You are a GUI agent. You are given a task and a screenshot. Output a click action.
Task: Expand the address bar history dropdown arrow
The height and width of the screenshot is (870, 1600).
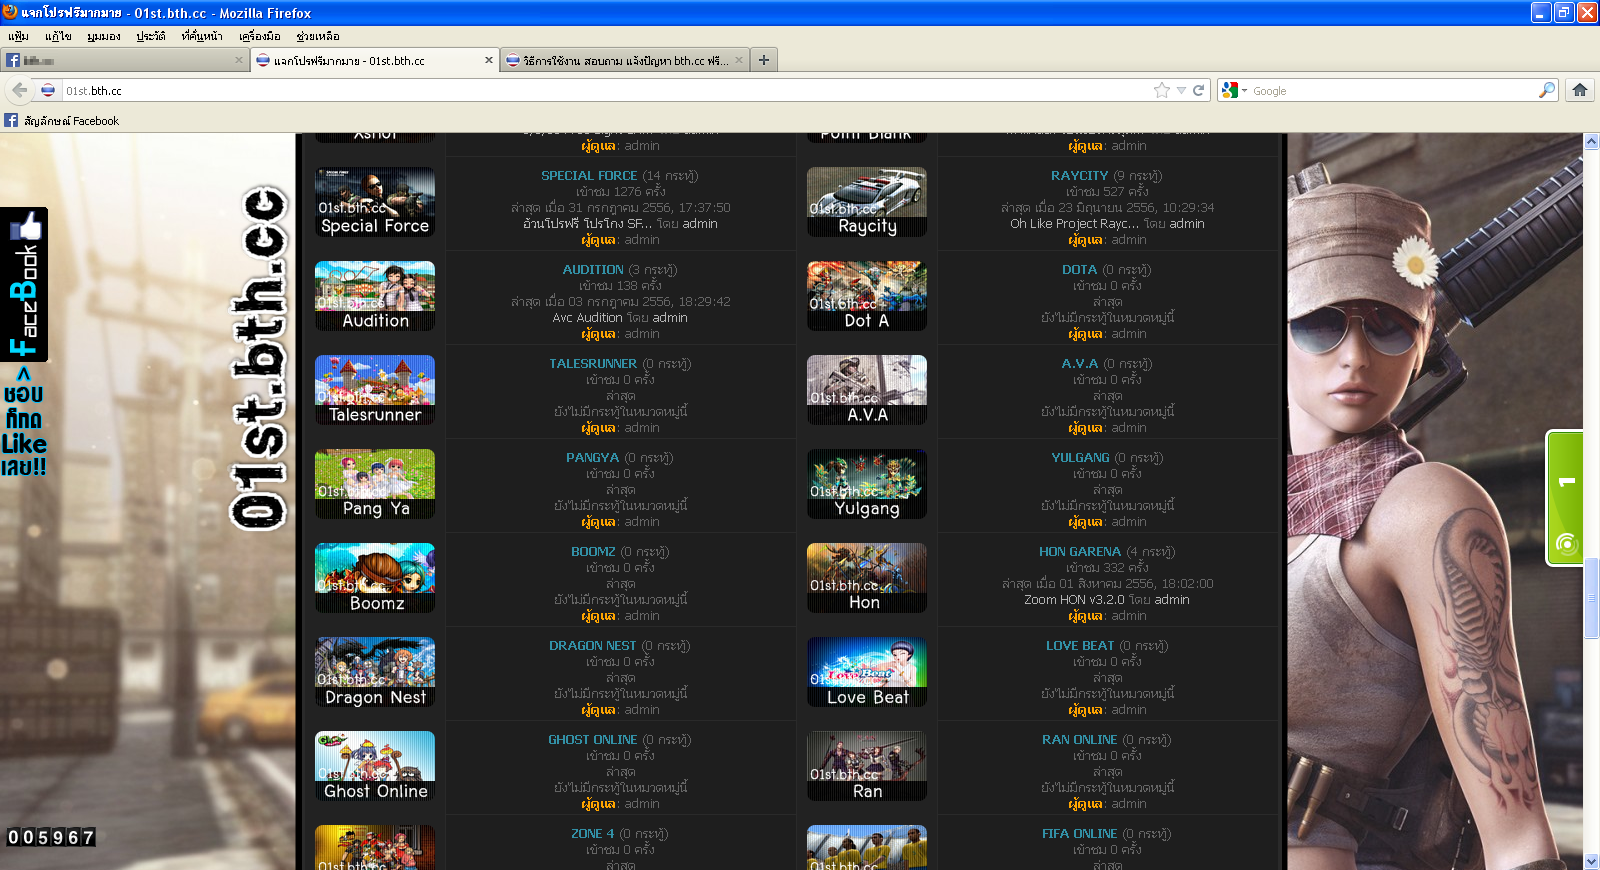coord(1181,90)
